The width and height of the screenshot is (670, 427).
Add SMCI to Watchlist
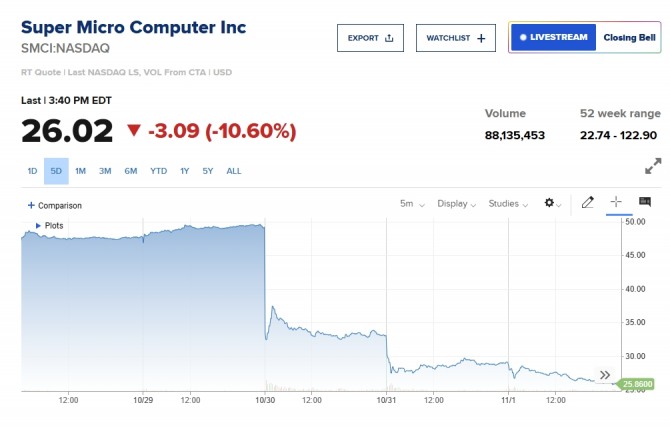tap(455, 38)
